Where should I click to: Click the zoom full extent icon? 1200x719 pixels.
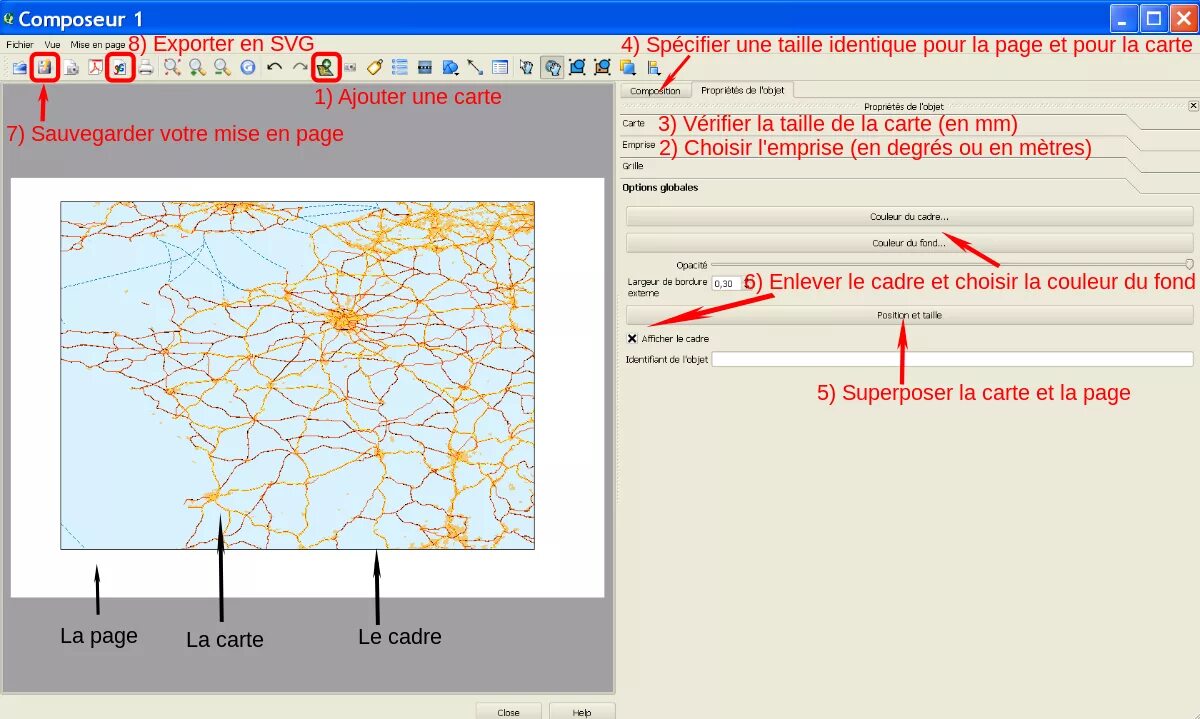172,68
